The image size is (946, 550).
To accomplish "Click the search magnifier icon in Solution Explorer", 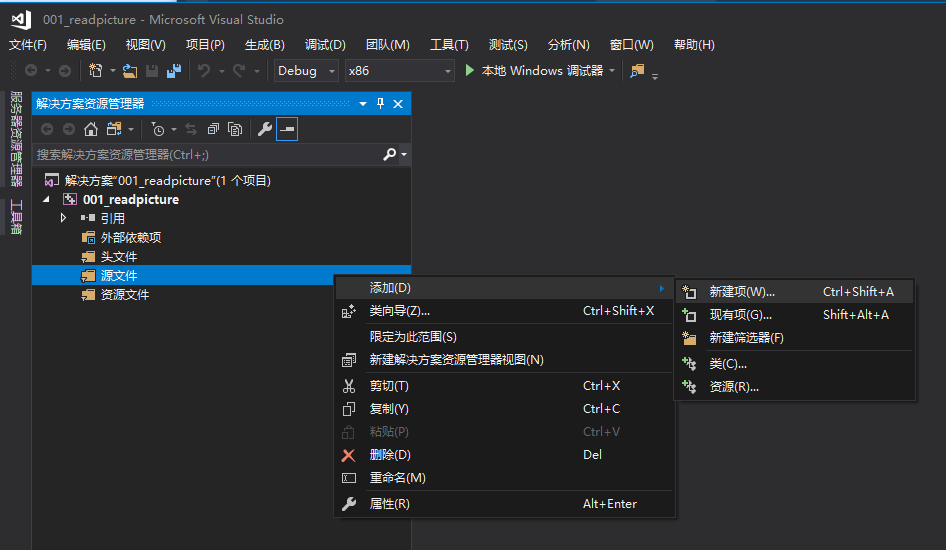I will (x=390, y=154).
